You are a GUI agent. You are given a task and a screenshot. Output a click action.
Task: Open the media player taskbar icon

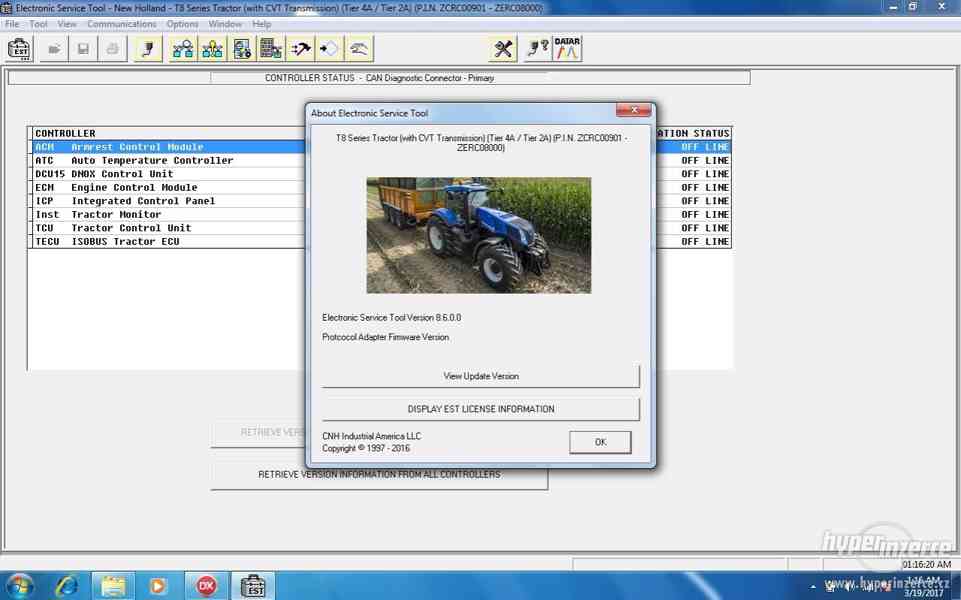point(158,587)
